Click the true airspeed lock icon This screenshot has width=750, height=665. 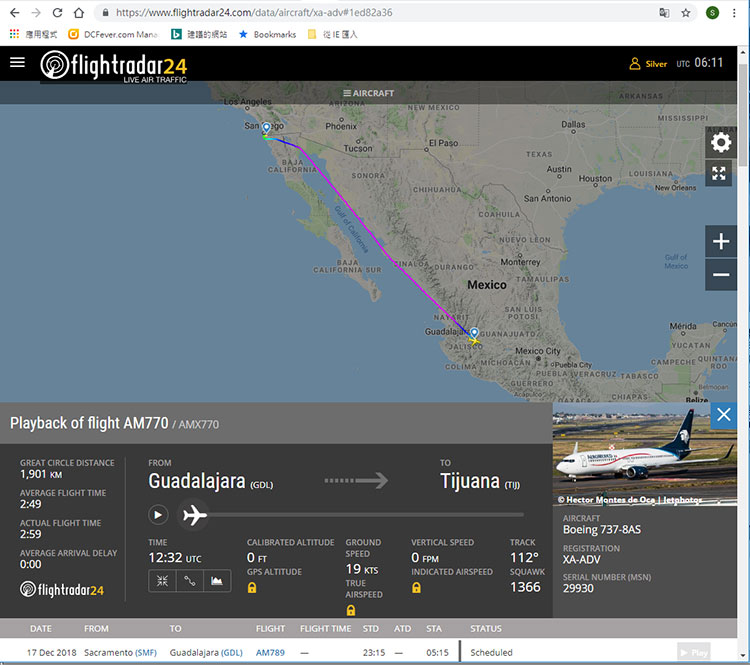click(351, 610)
